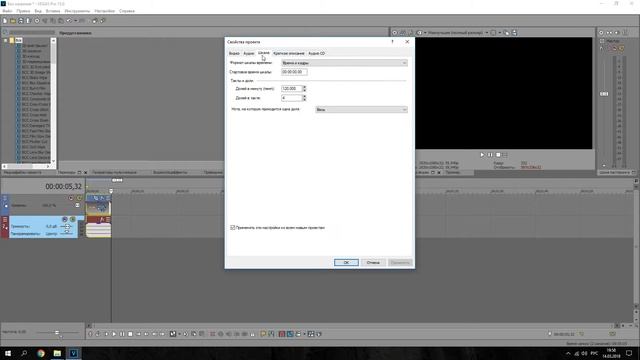Click the Play button under the preview window
Screen dimensions: 640x360
tap(482, 155)
